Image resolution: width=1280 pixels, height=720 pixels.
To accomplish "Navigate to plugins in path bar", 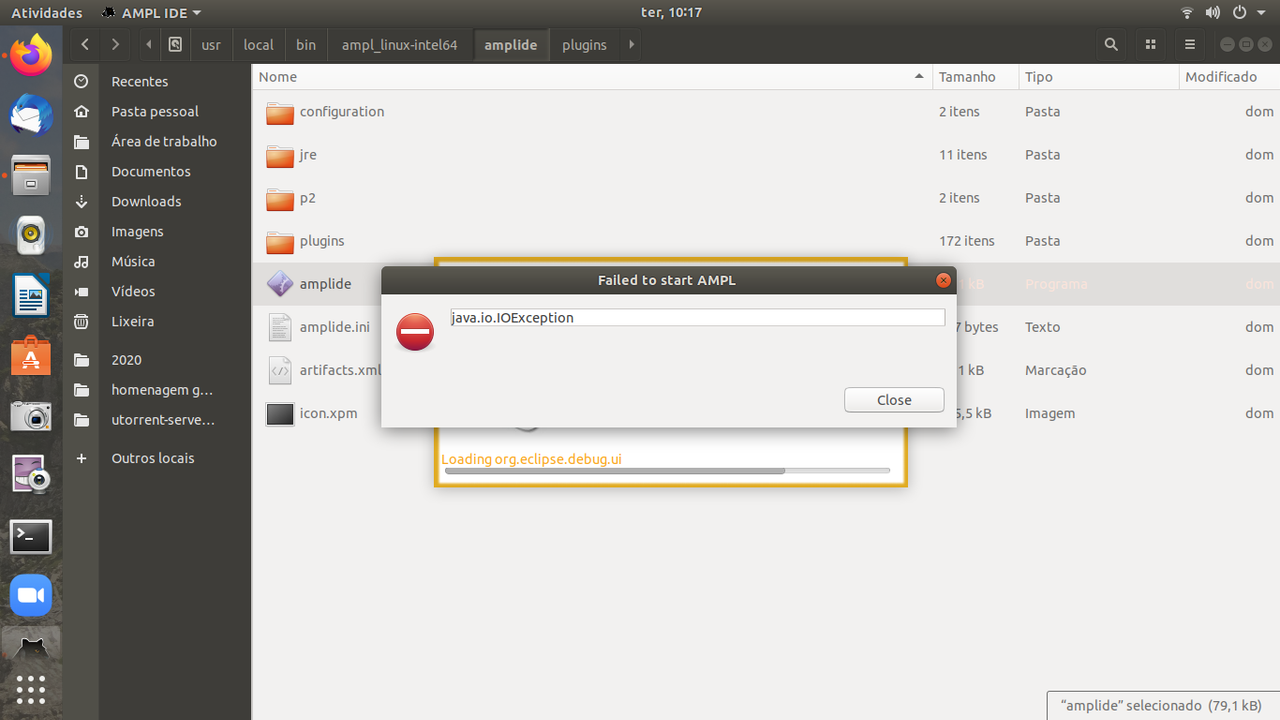I will (x=584, y=45).
